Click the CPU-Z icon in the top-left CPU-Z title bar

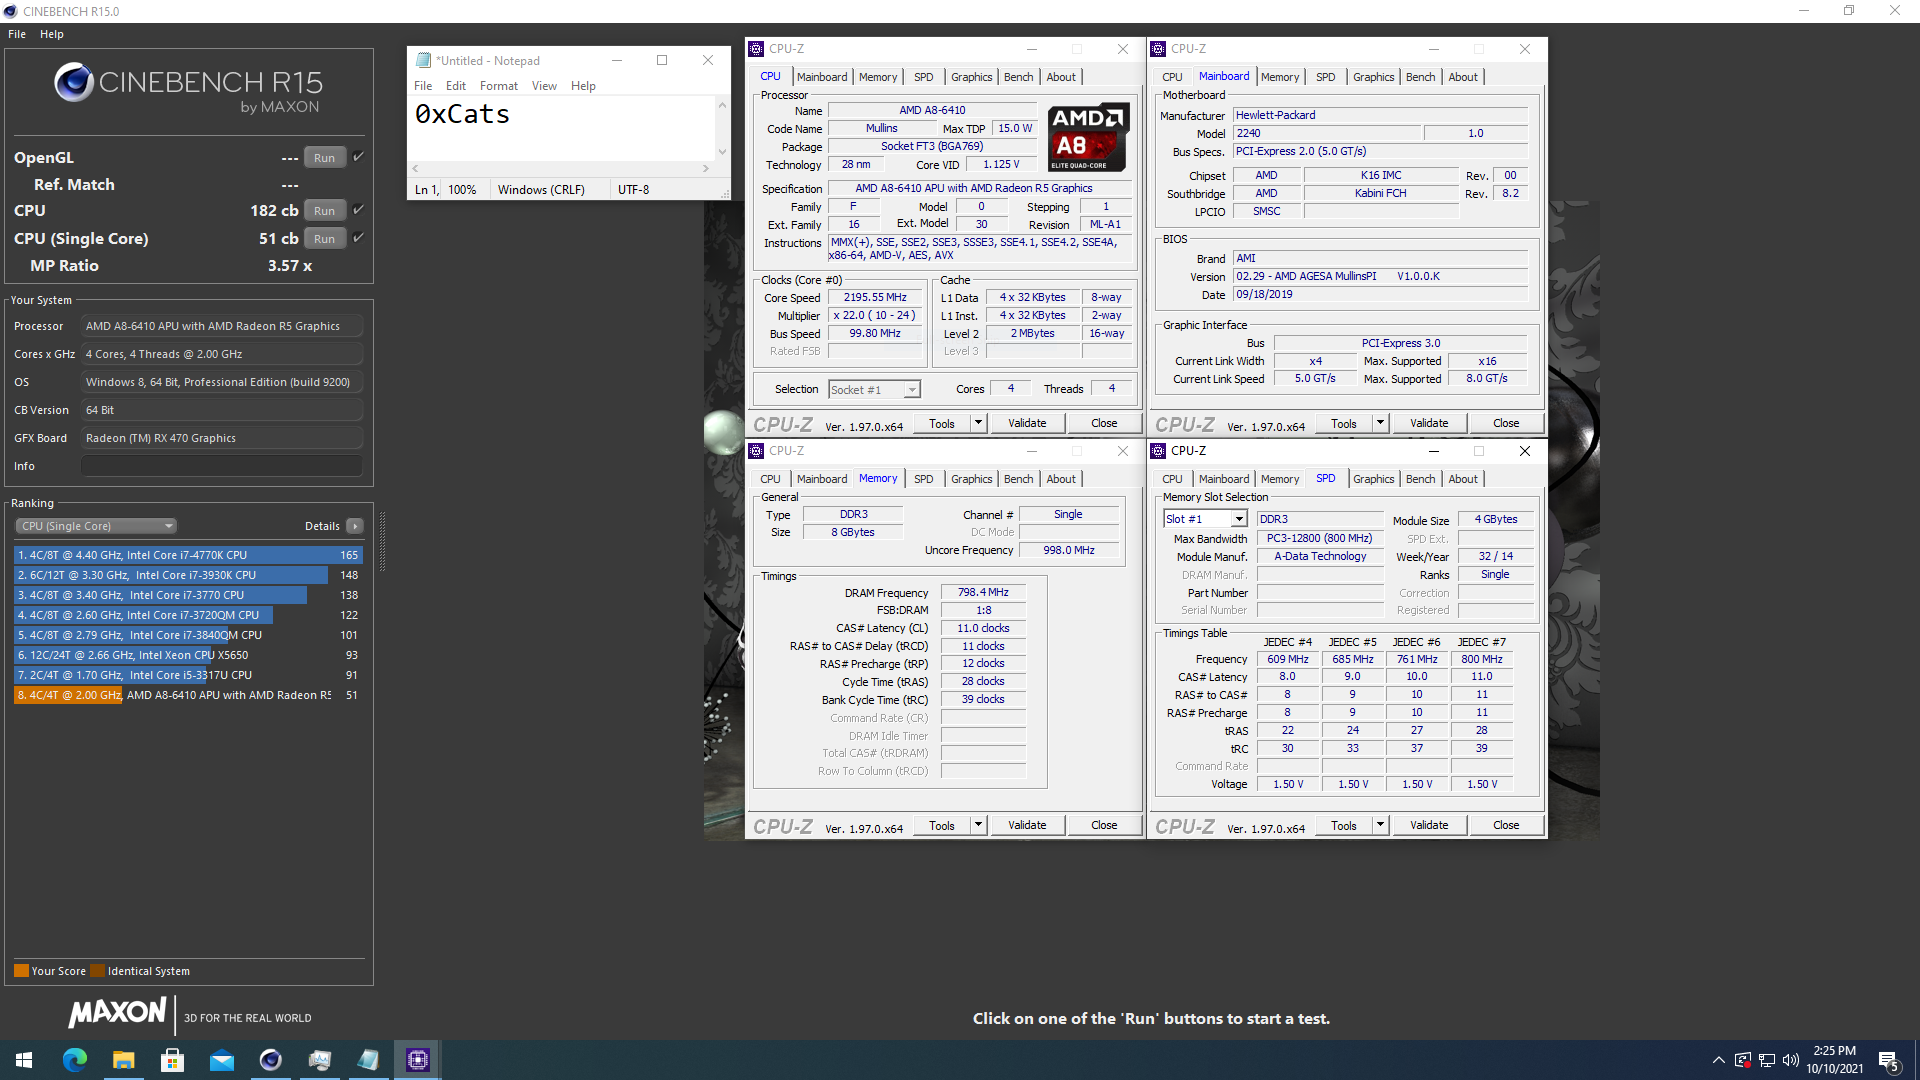pos(756,49)
